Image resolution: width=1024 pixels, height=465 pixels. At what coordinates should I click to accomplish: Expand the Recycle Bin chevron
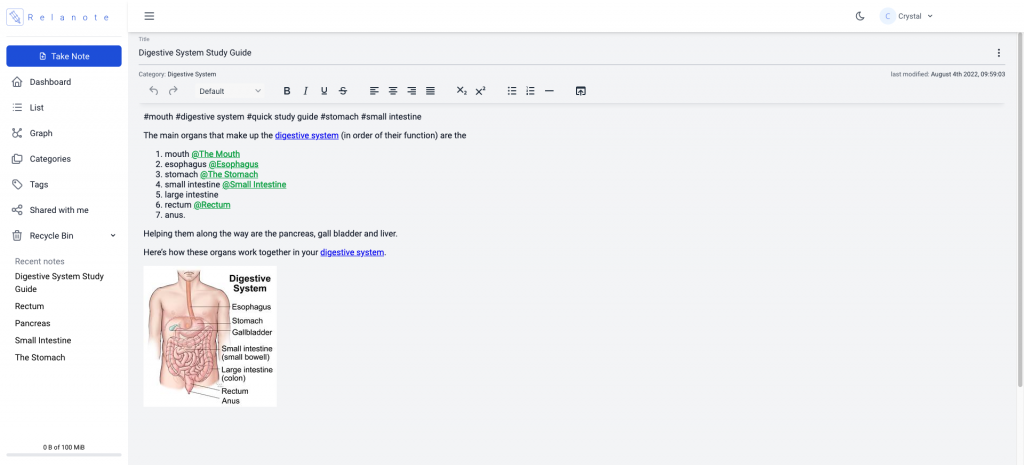(x=113, y=236)
